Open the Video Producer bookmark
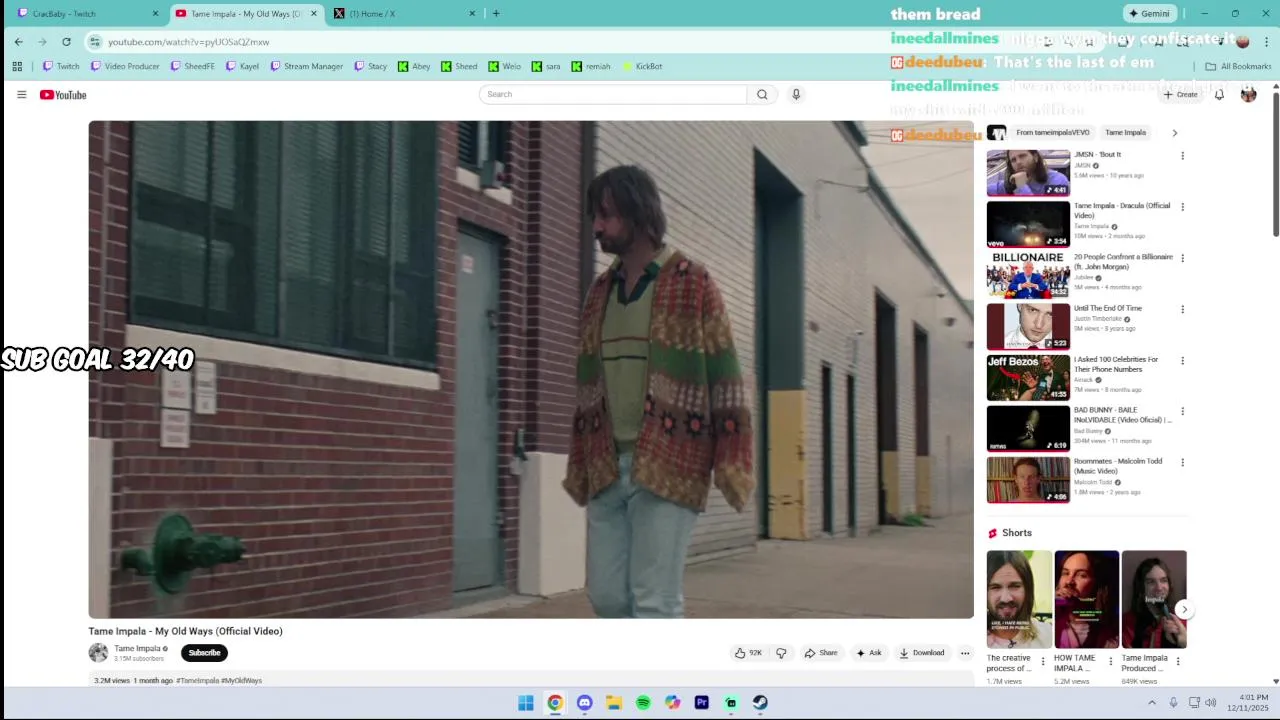Screen dimensions: 1280x720 point(125,66)
